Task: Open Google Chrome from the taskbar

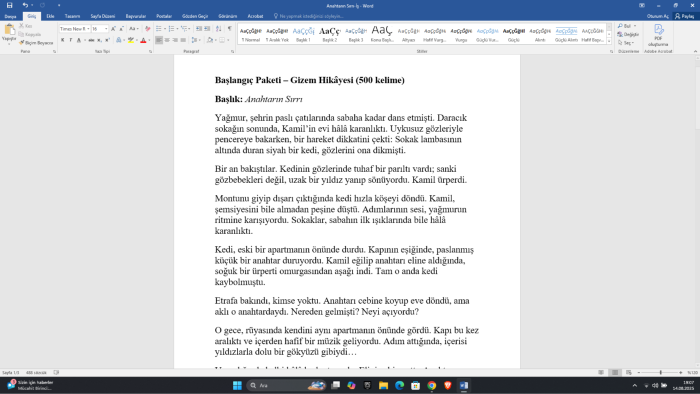Action: (431, 386)
